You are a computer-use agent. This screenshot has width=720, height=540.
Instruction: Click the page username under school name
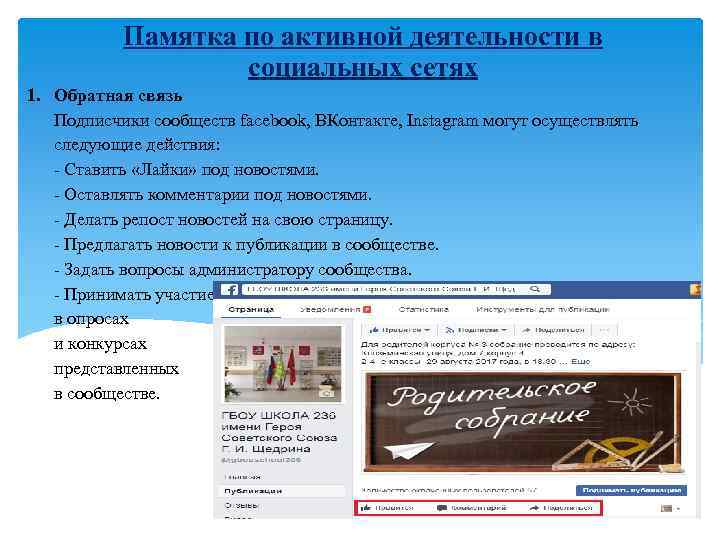[261, 460]
